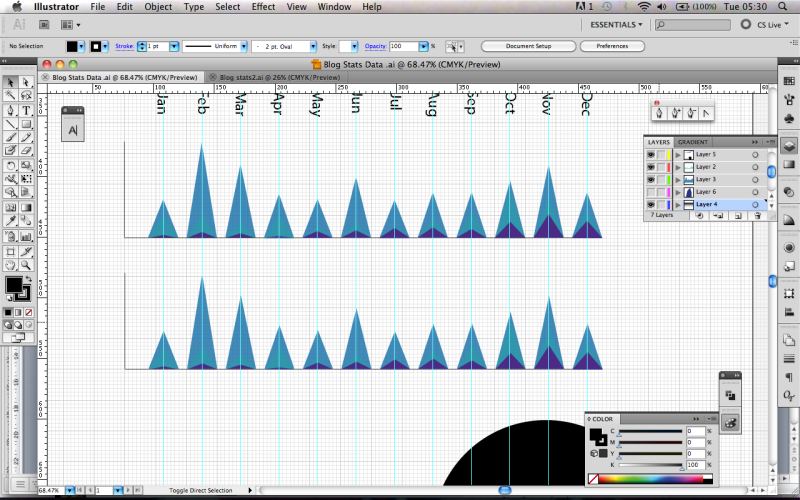
Task: Click the Document Setup button
Action: click(x=529, y=46)
